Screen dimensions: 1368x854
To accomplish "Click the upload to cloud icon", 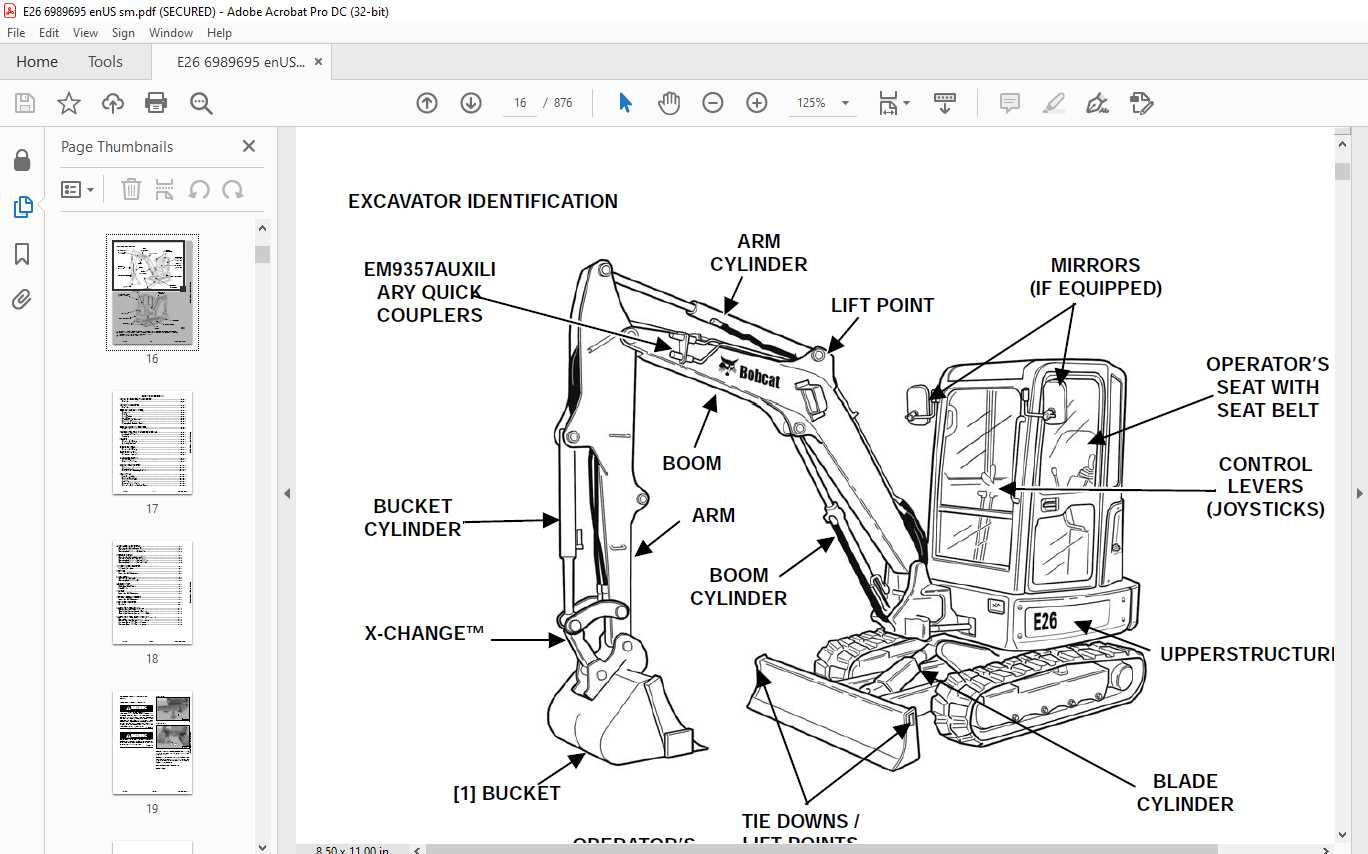I will coord(113,103).
